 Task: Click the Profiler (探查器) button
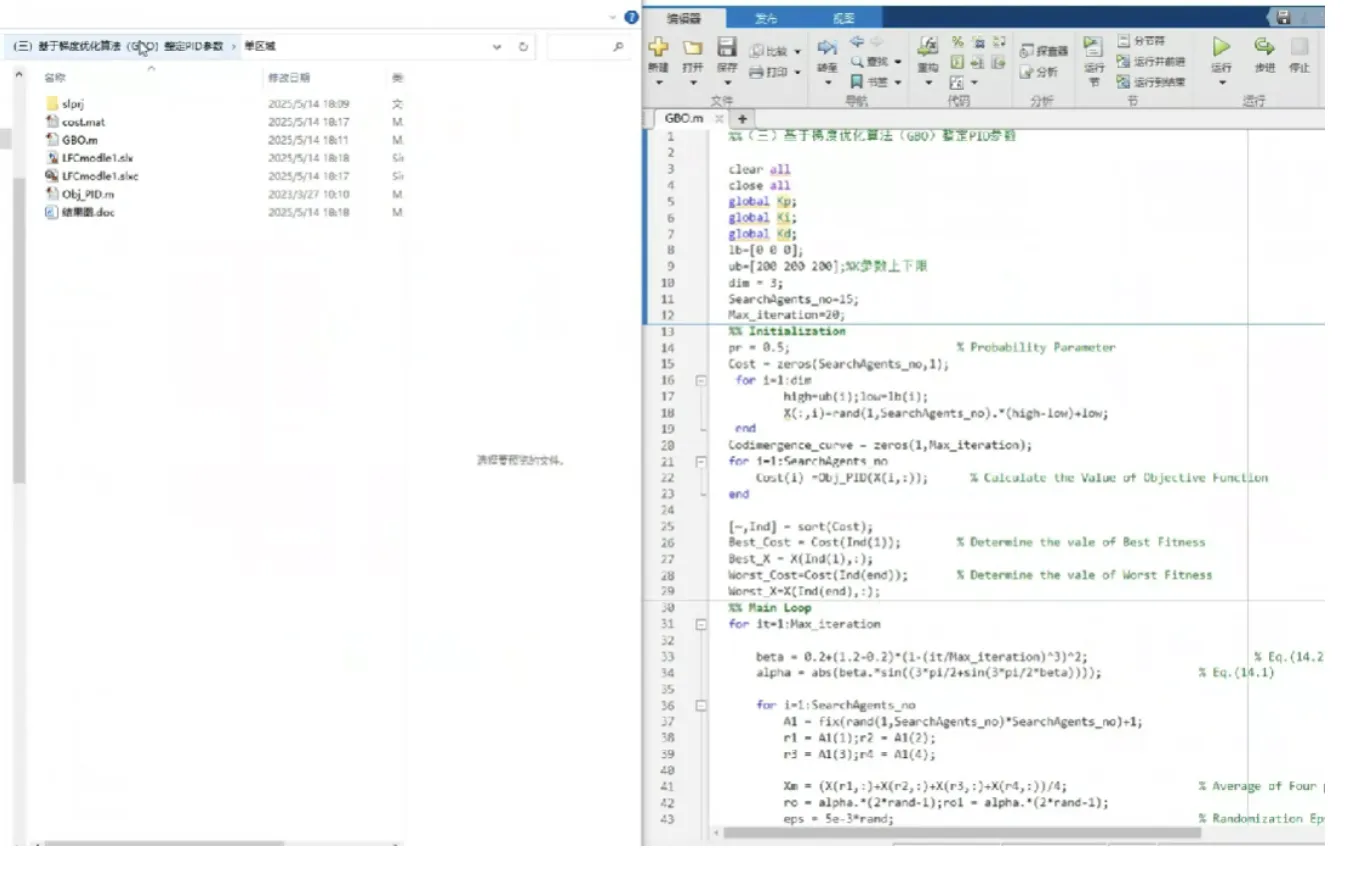pyautogui.click(x=1044, y=51)
